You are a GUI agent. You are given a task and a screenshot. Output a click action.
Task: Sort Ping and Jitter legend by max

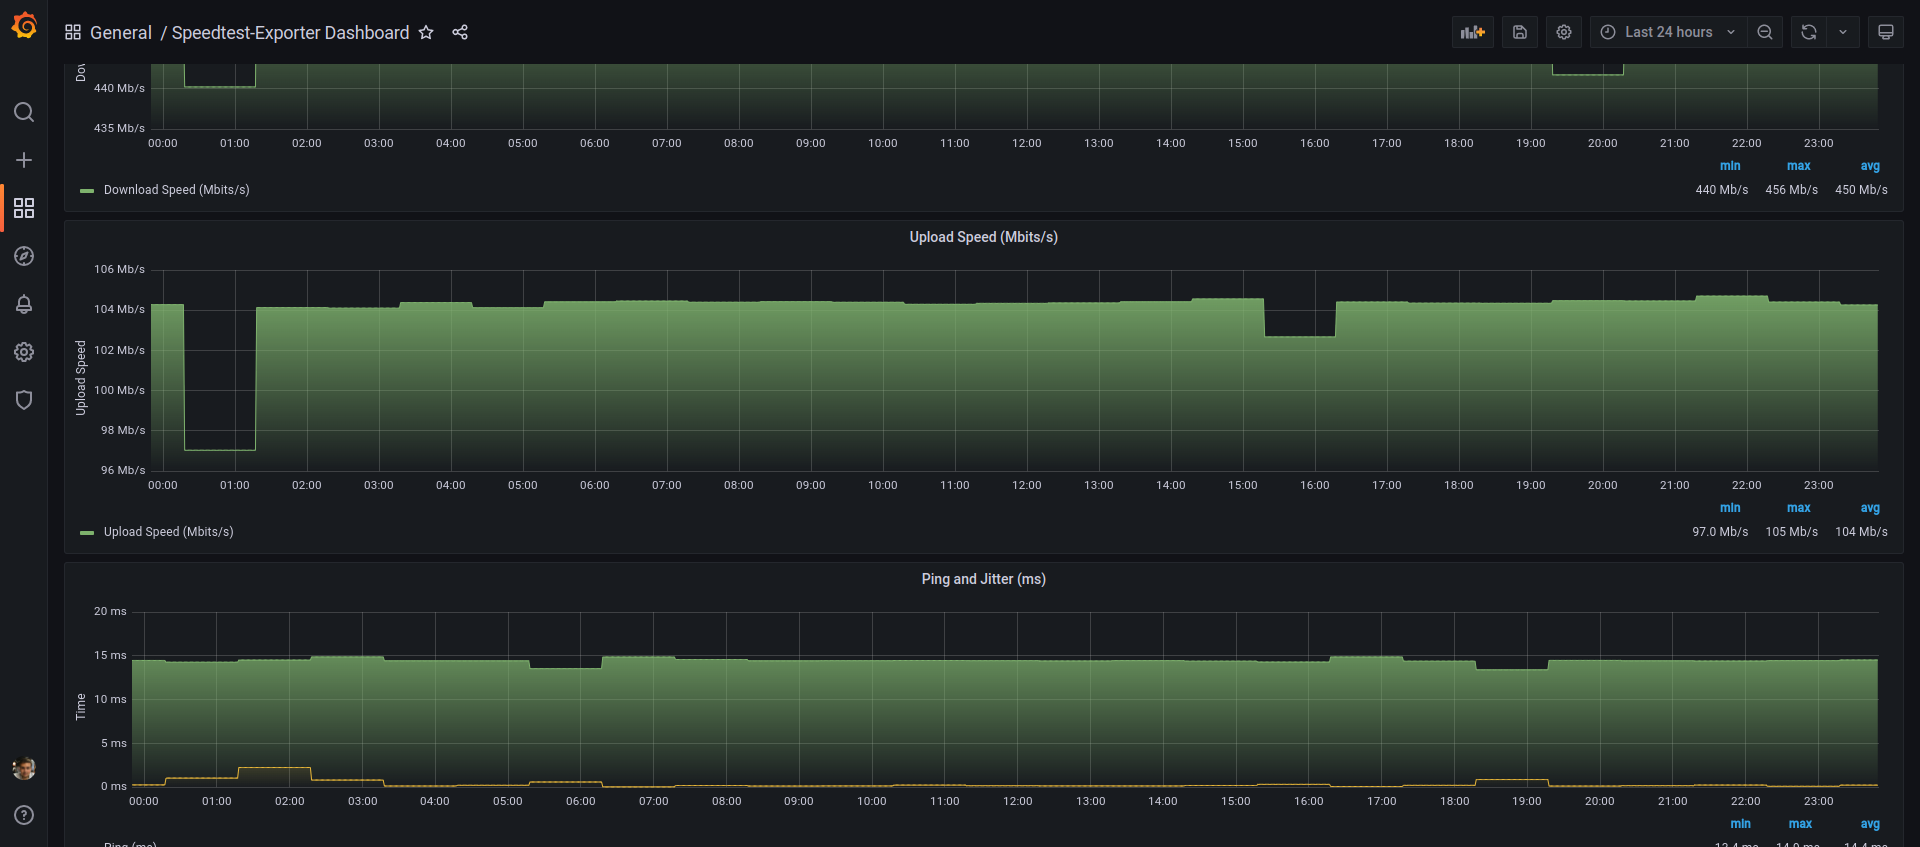click(x=1801, y=824)
